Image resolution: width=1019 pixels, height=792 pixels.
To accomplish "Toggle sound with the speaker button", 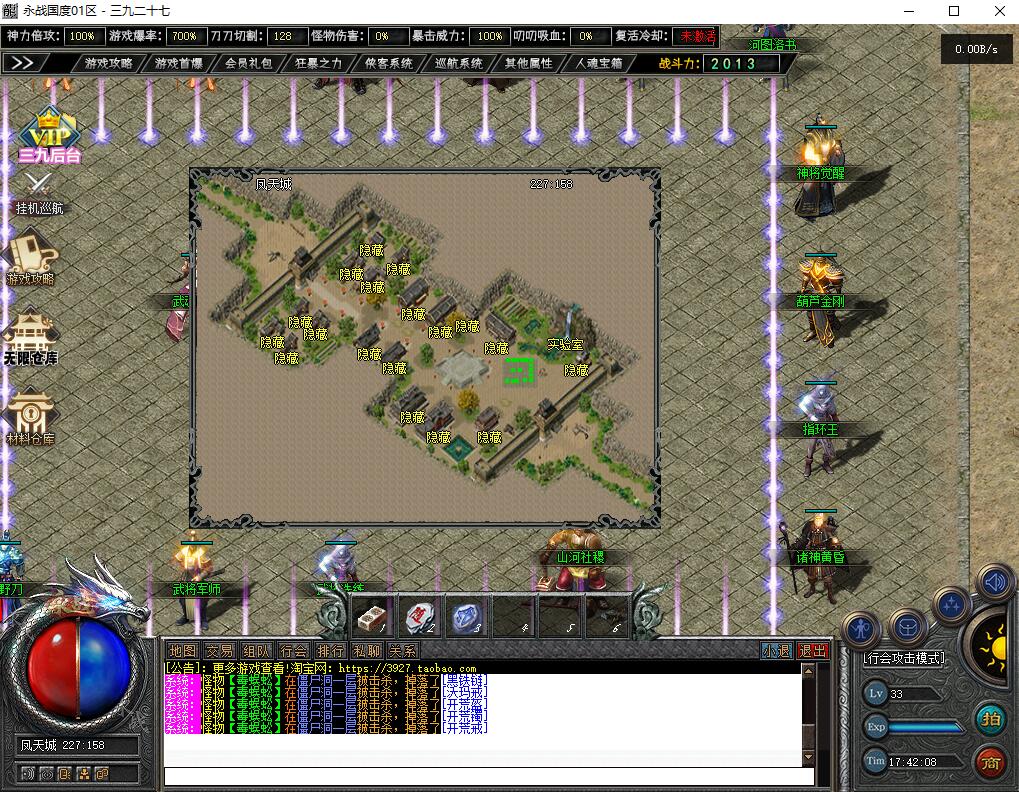I will tap(994, 582).
